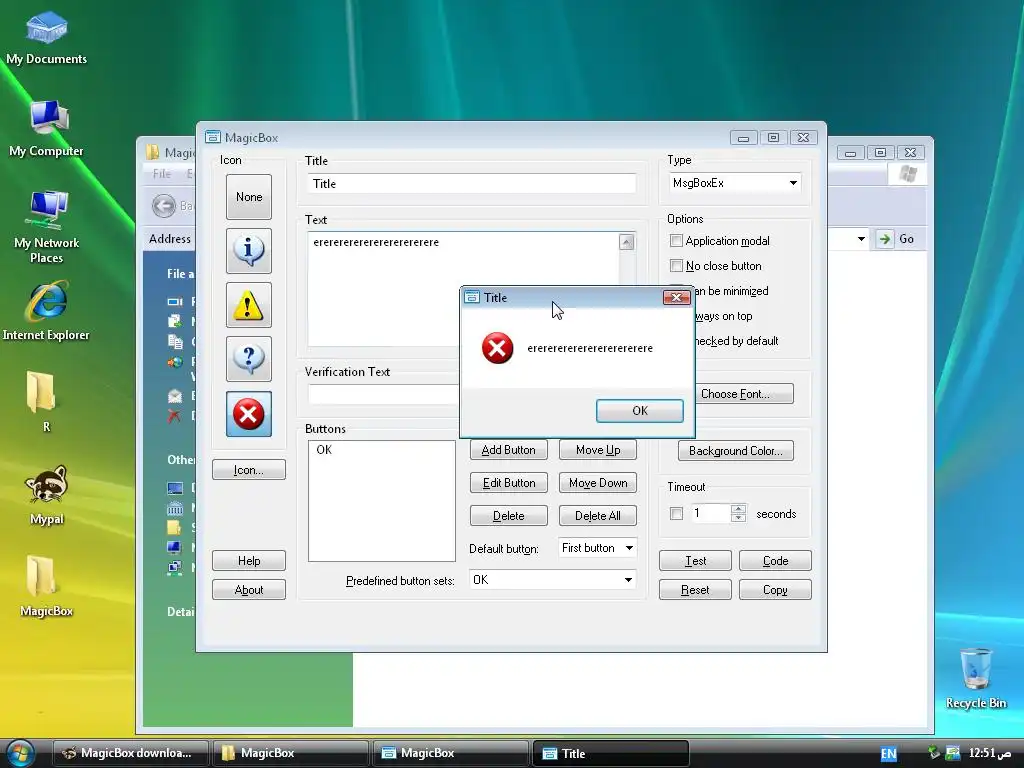This screenshot has height=768, width=1024.
Task: Click the timeout seconds value field
Action: [x=710, y=513]
